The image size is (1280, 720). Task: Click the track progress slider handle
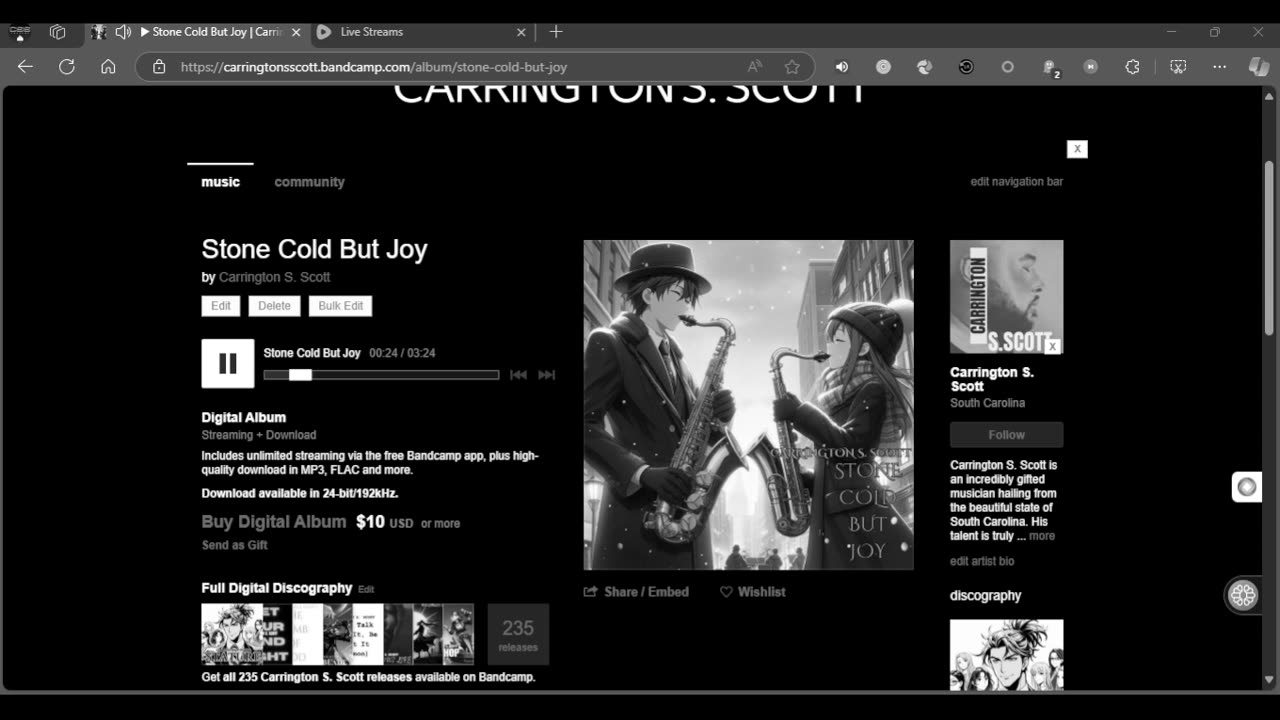(x=300, y=375)
